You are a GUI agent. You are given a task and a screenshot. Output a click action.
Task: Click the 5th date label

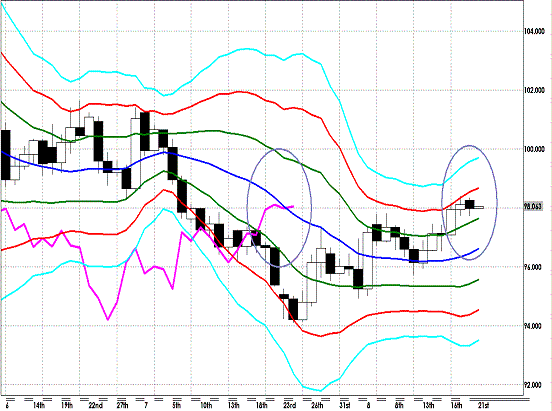177,405
